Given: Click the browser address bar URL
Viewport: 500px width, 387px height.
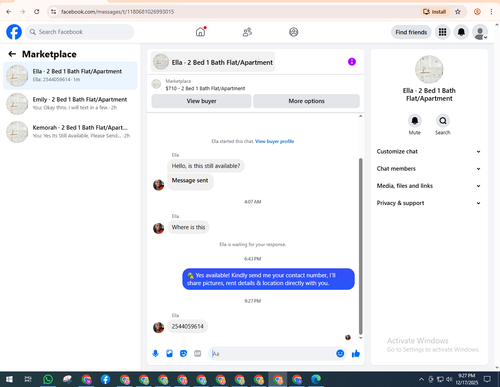Looking at the screenshot, I should tap(117, 12).
